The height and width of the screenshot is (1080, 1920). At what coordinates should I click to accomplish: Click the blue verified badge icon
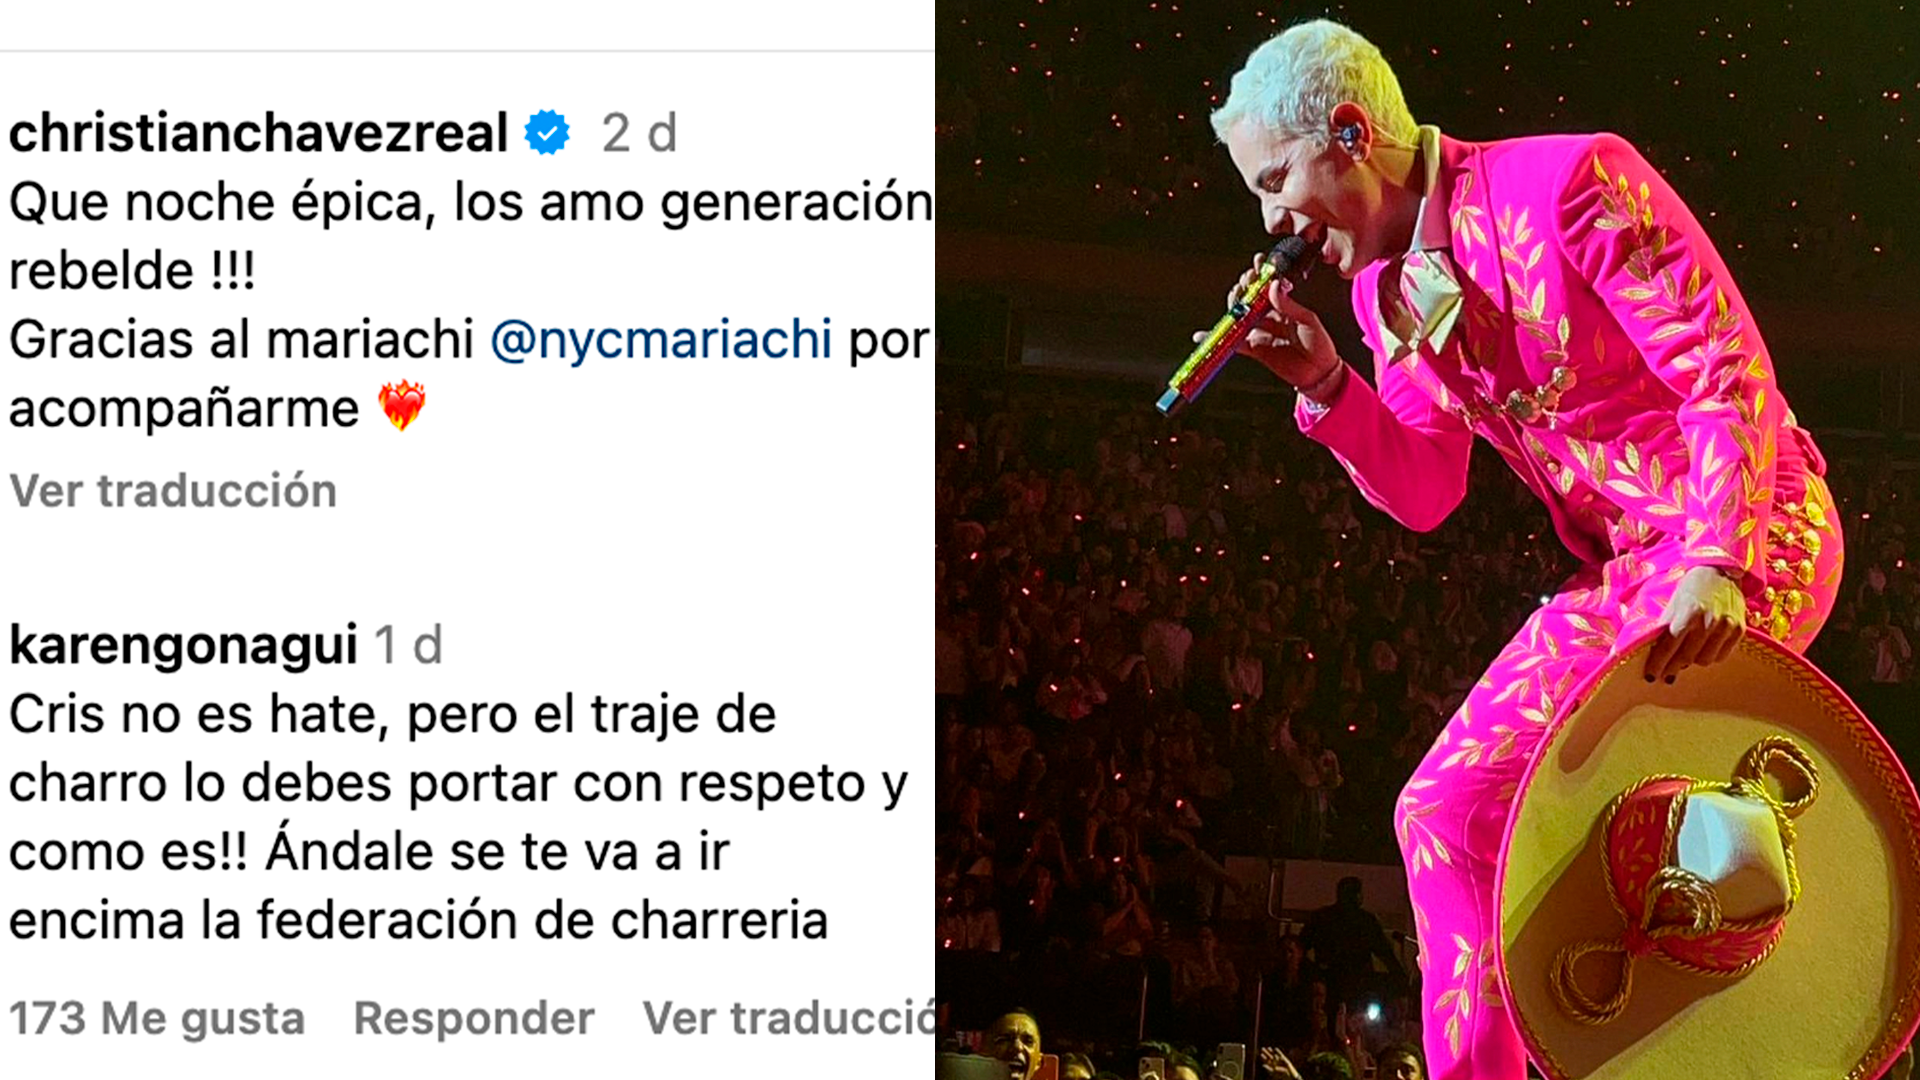point(547,132)
